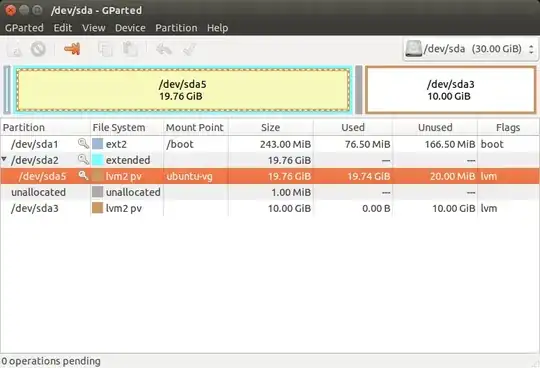Sort by the Size column header
This screenshot has width=540, height=368.
click(x=271, y=127)
